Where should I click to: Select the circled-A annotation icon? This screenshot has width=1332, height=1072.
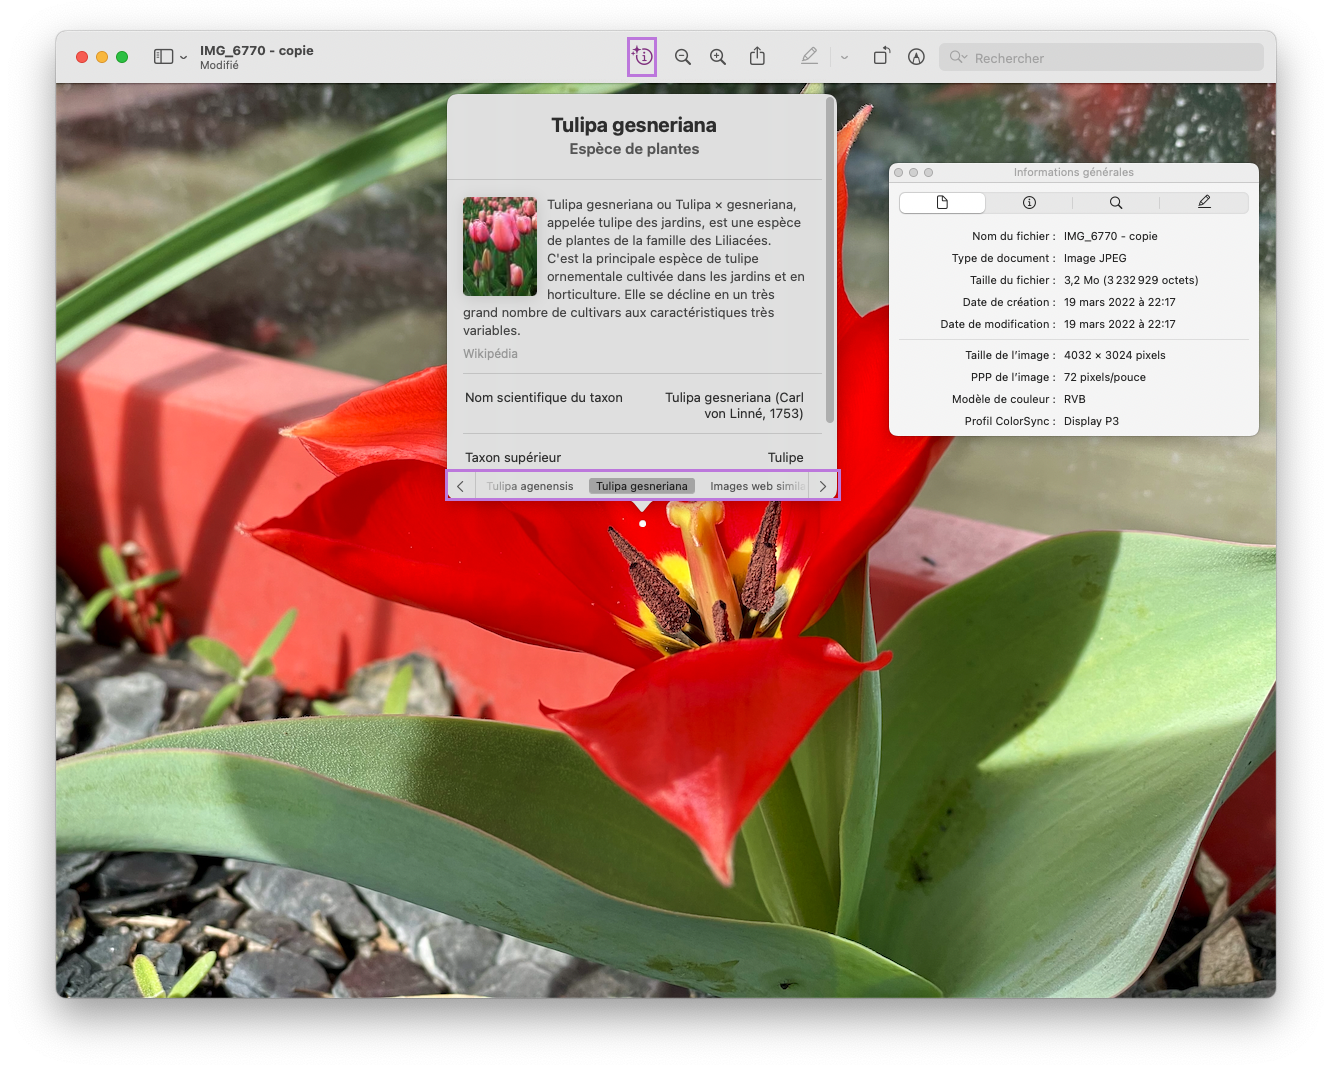(916, 57)
